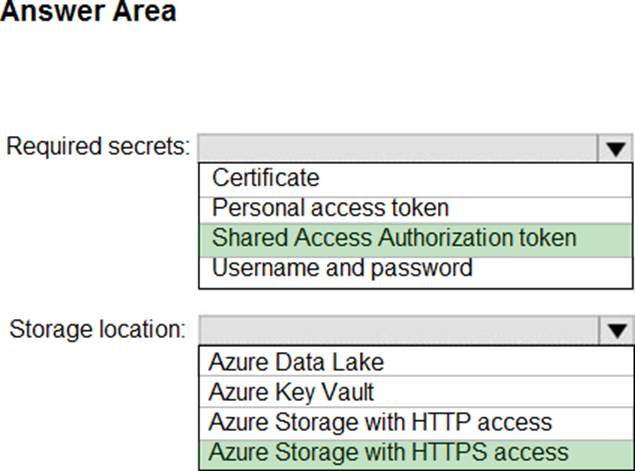Select the first Required secrets list entry
The image size is (635, 471).
266,178
